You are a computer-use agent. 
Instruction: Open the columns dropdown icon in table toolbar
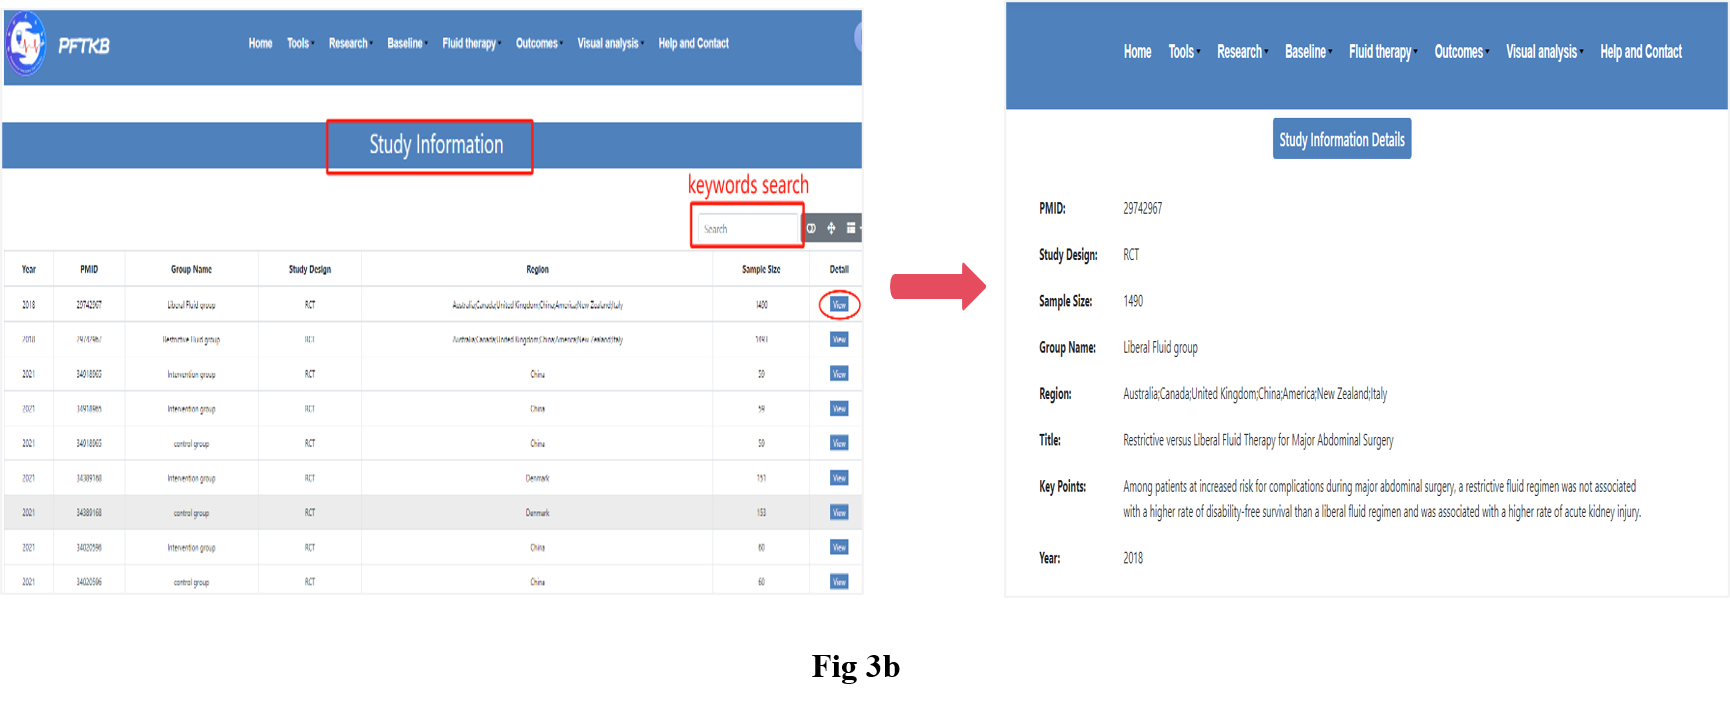tap(852, 228)
